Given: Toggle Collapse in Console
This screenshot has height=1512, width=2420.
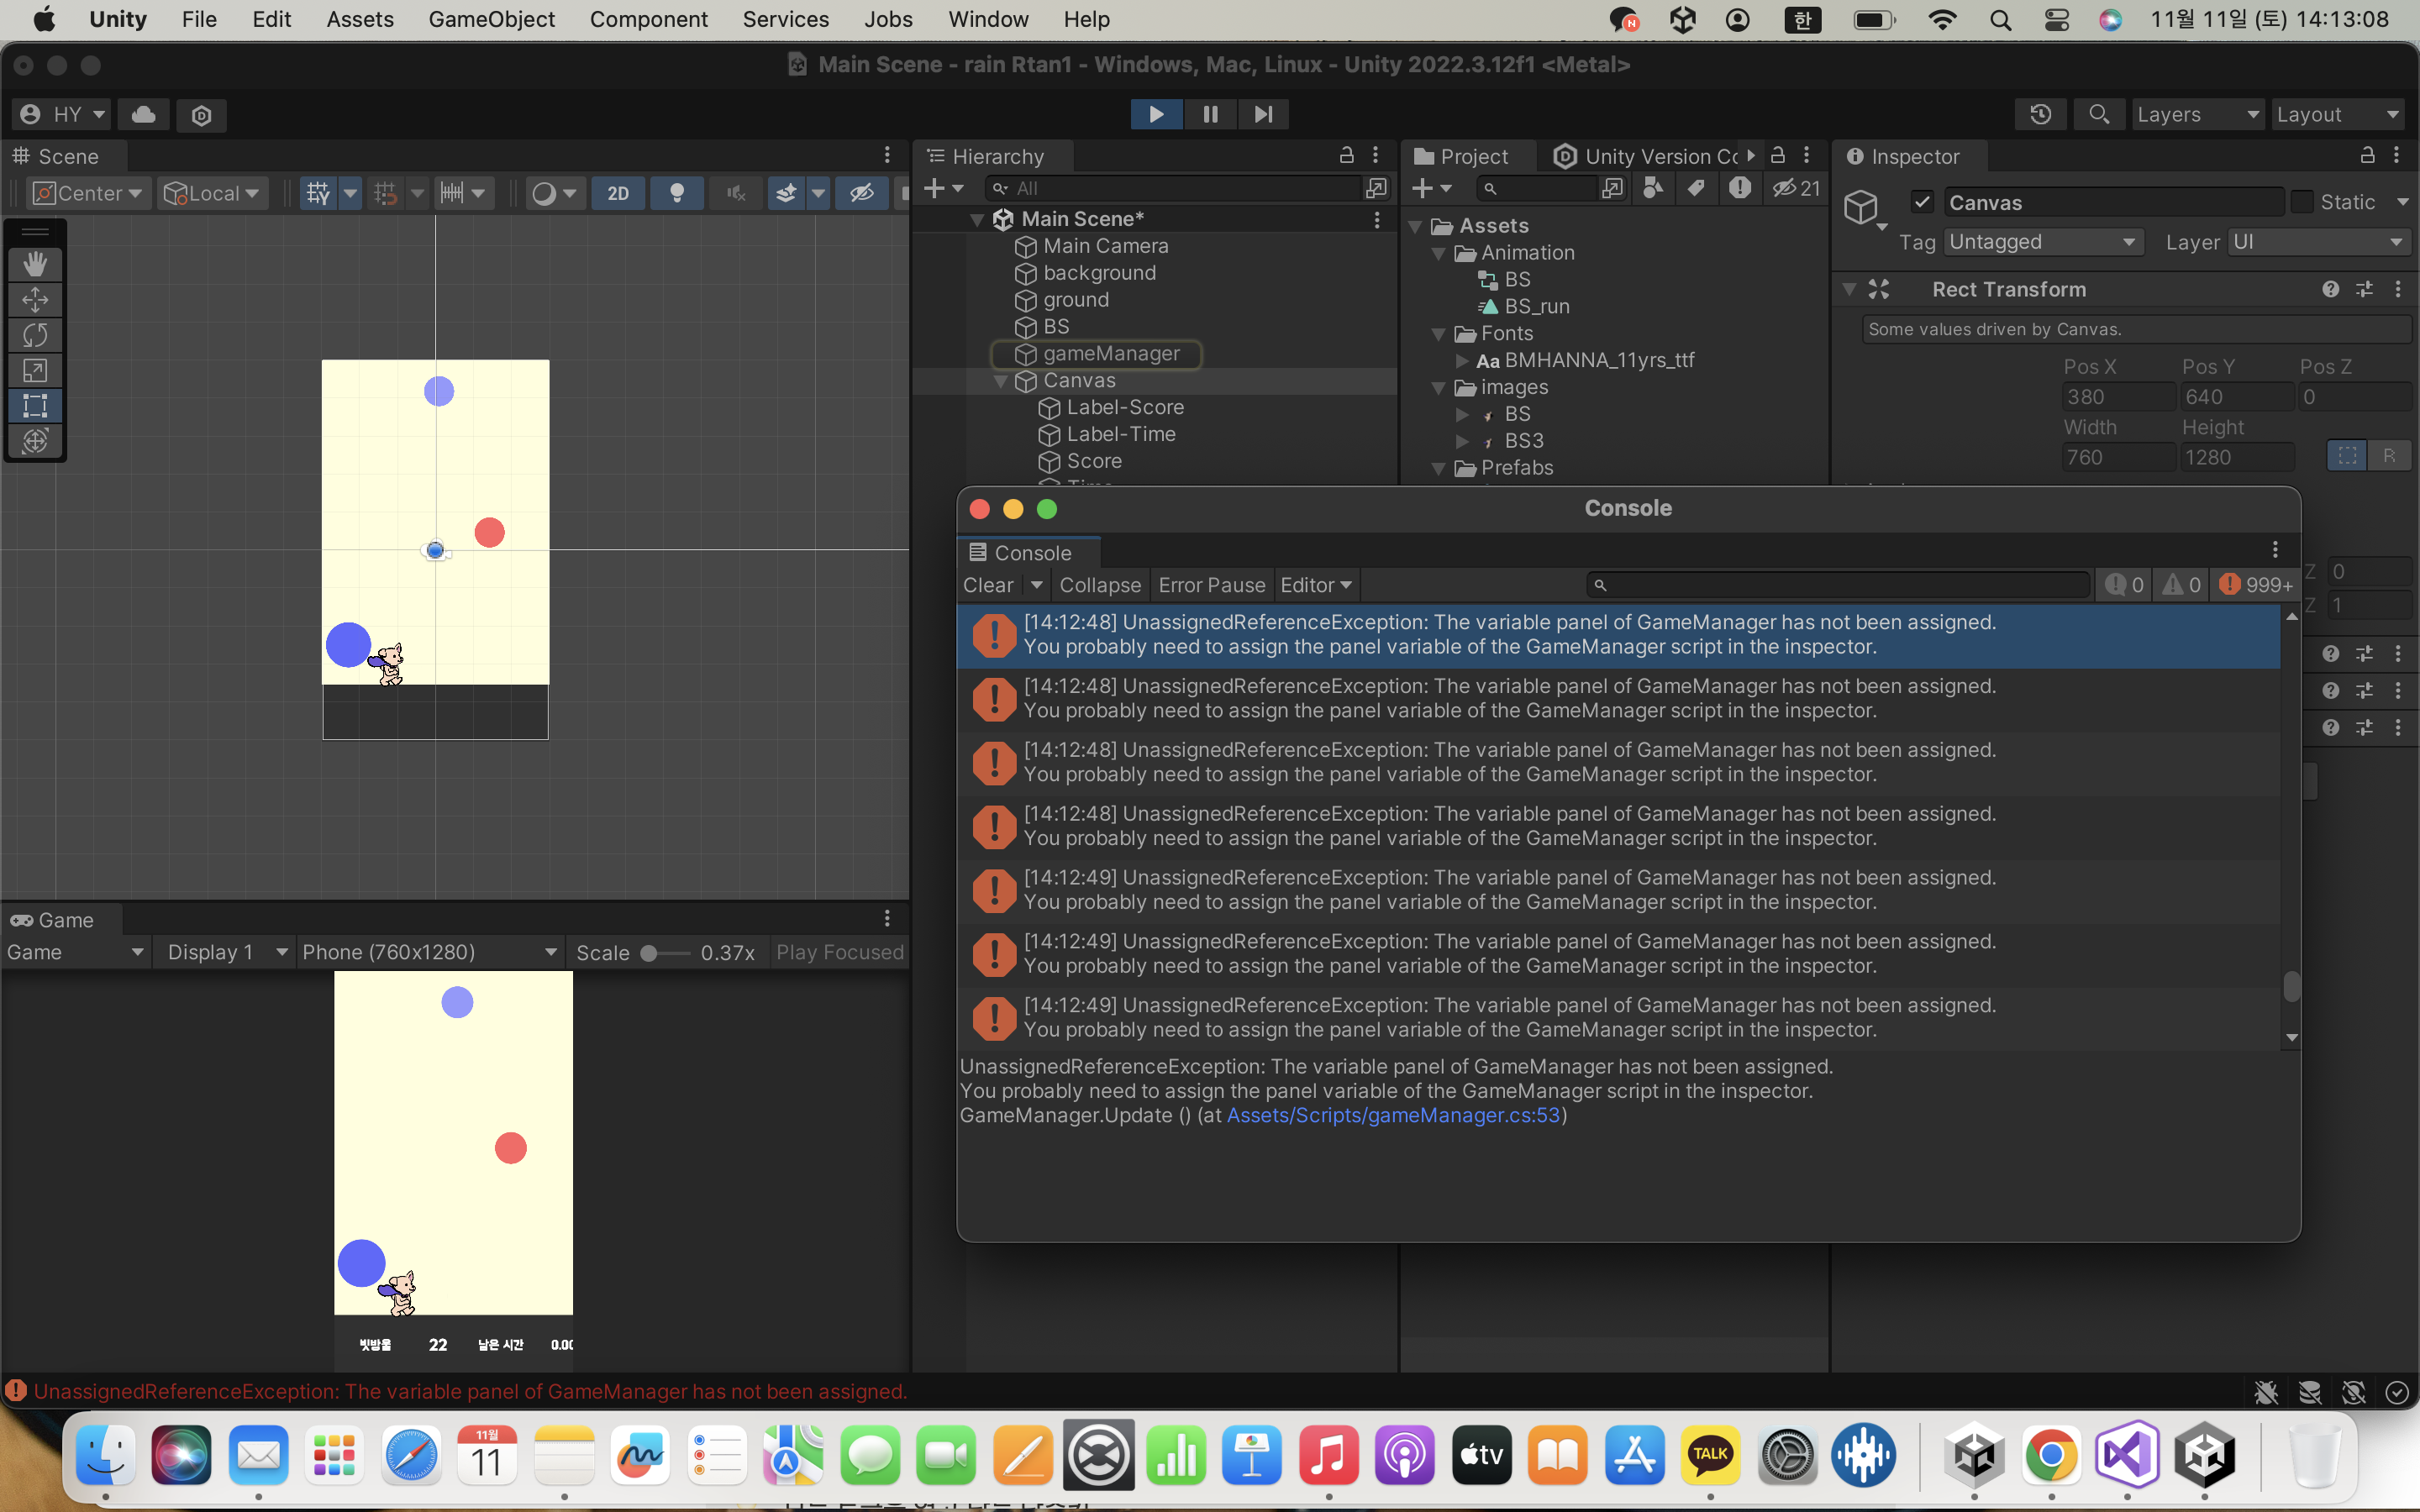Looking at the screenshot, I should click(x=1100, y=585).
